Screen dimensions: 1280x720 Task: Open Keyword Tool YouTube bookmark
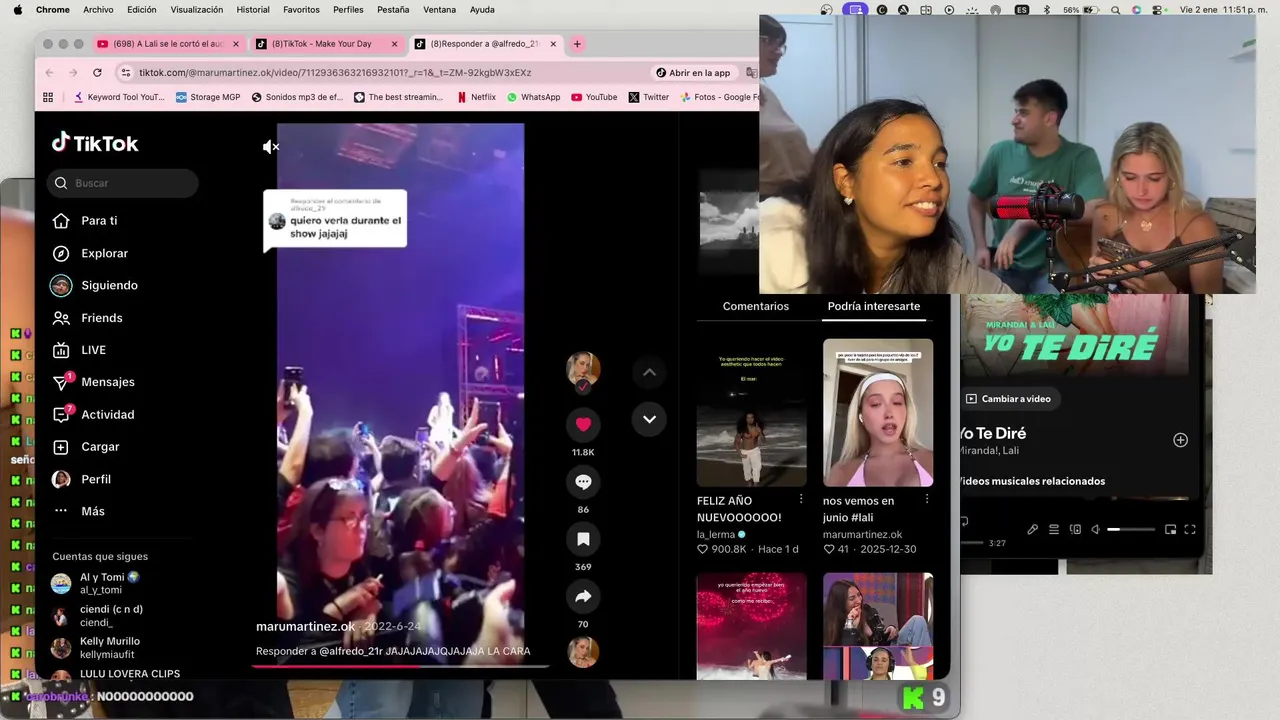pyautogui.click(x=119, y=97)
